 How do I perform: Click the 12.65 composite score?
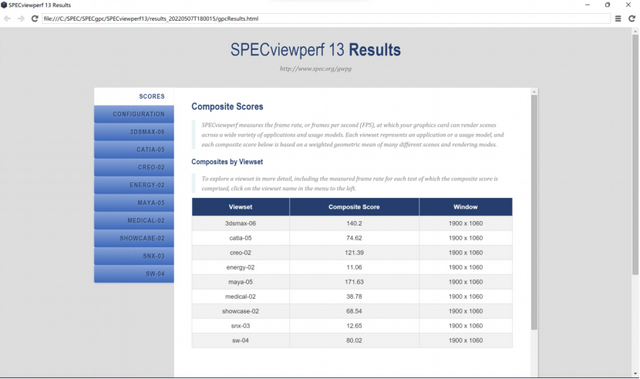click(354, 326)
